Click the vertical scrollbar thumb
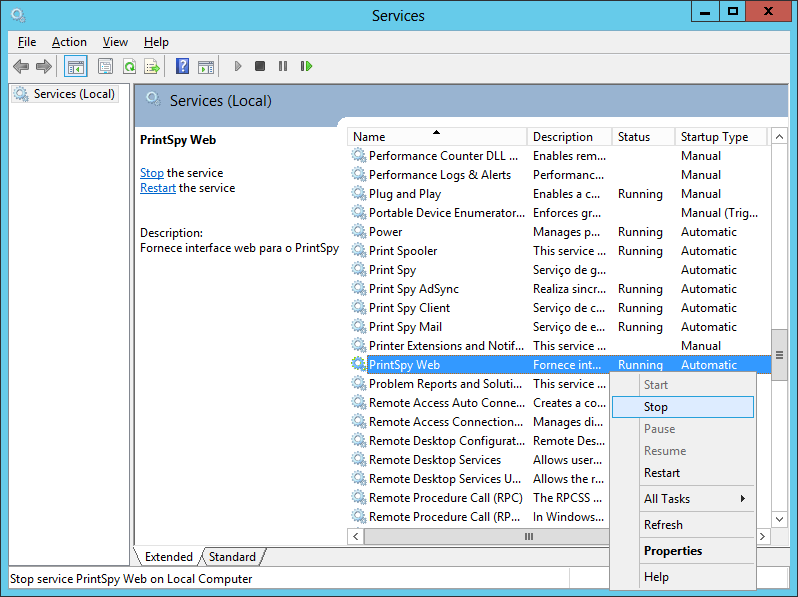The image size is (798, 597). click(779, 355)
